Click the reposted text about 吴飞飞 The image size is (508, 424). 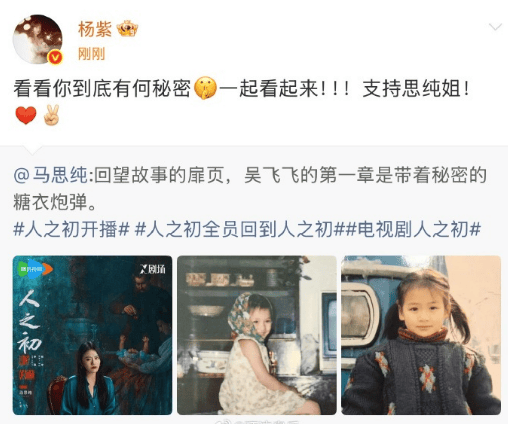[x=250, y=188]
